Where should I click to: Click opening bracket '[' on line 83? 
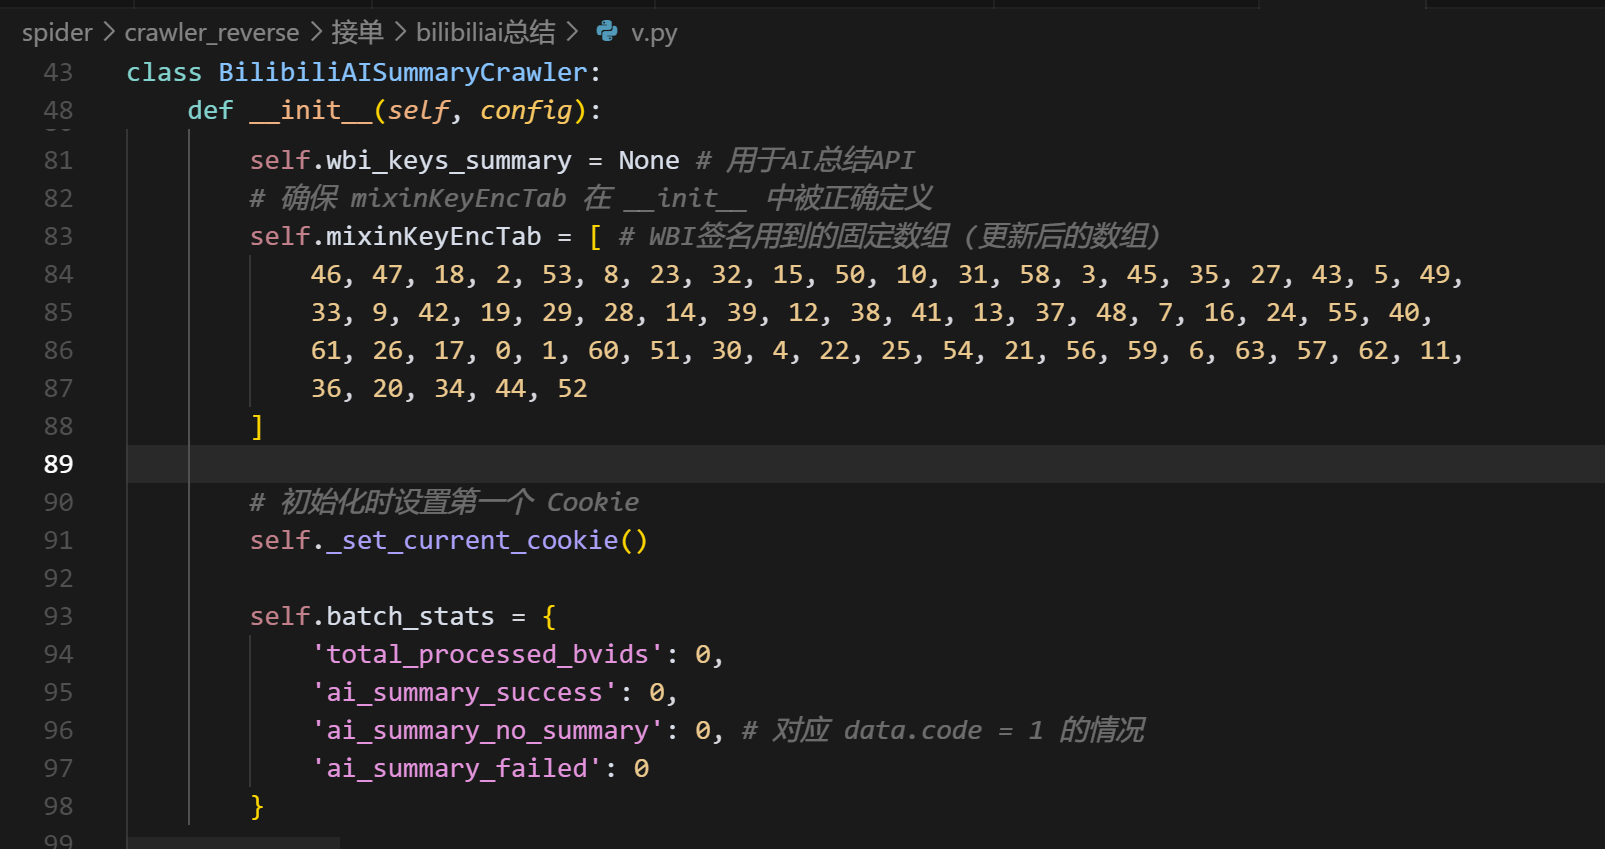pyautogui.click(x=595, y=236)
